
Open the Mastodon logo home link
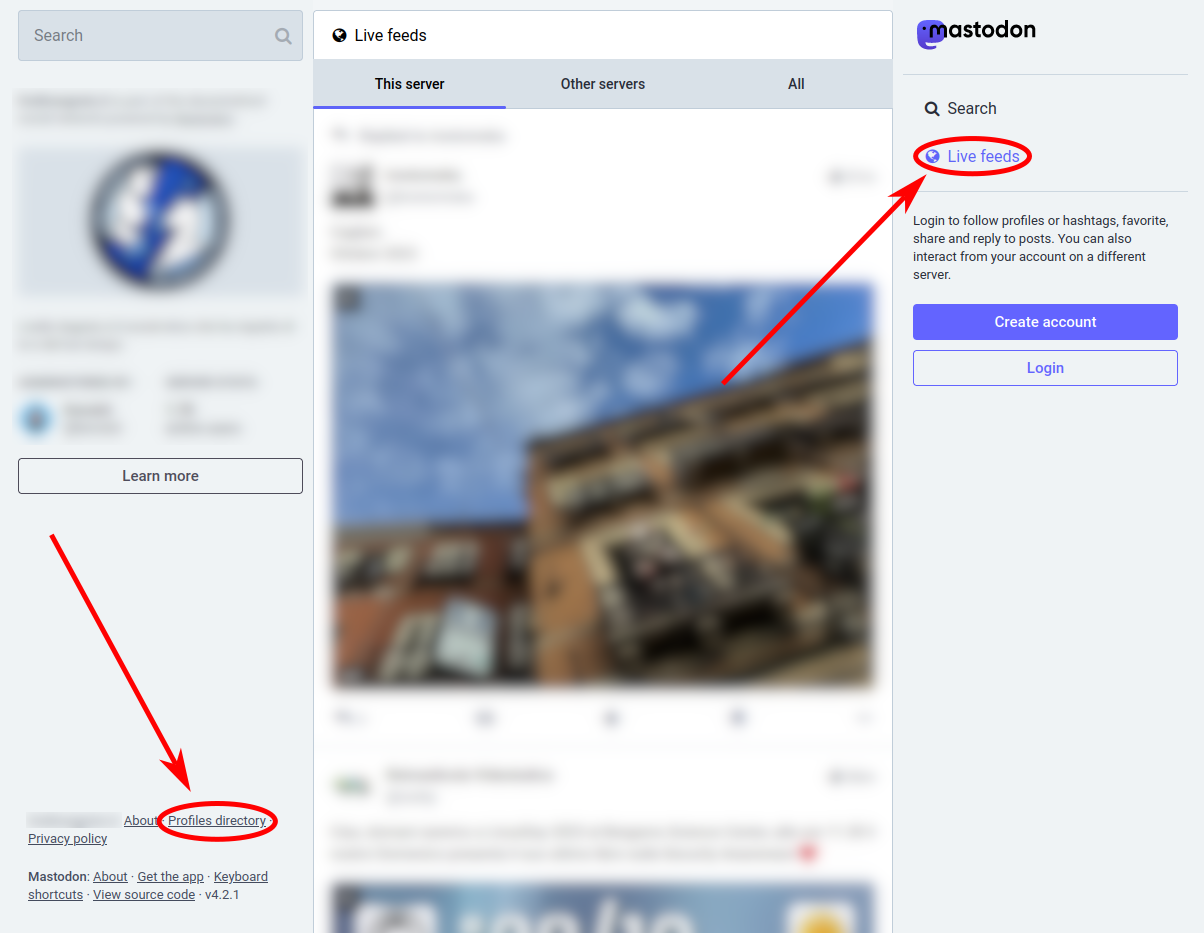[976, 34]
